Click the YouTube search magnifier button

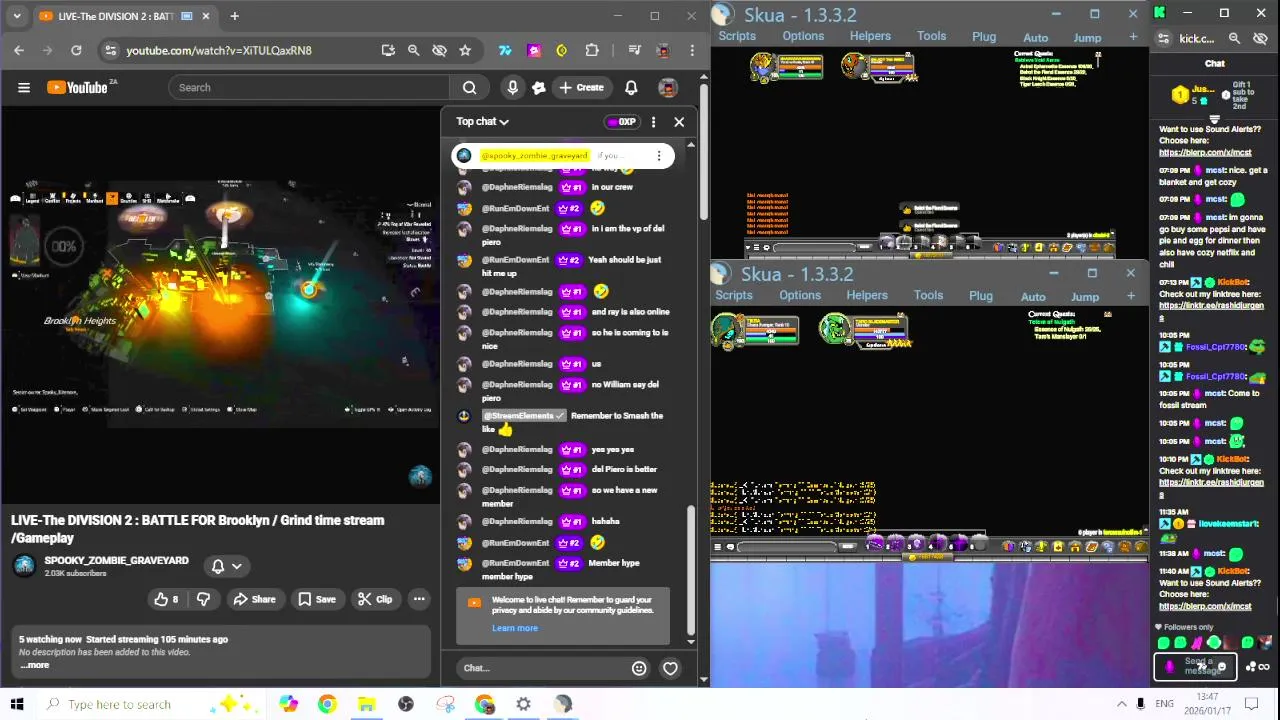click(469, 87)
